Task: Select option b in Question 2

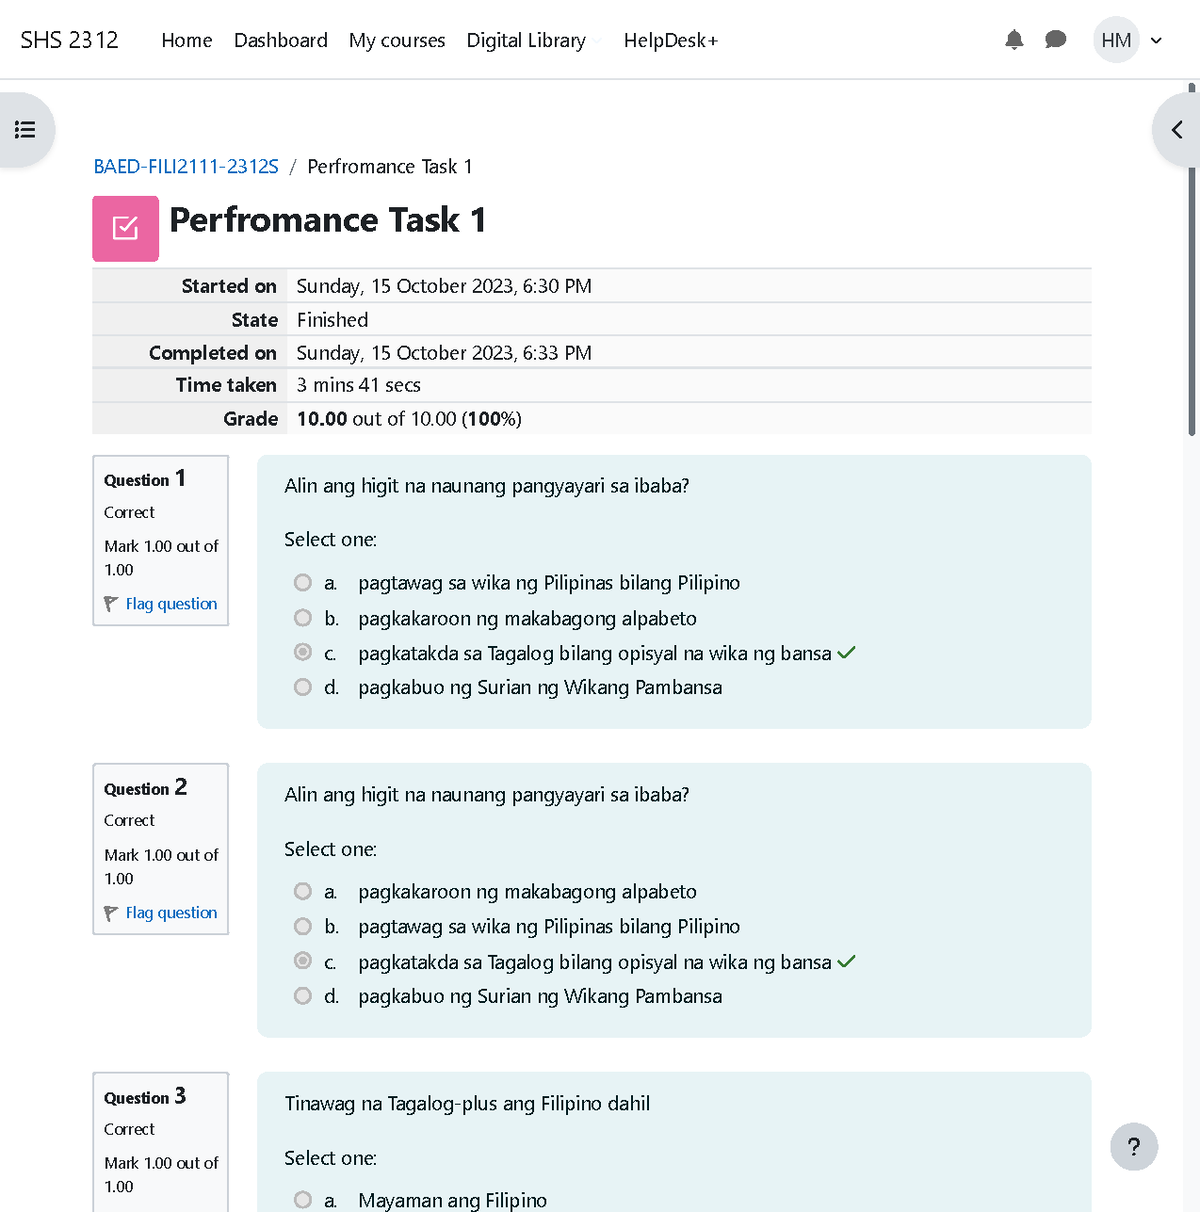Action: pyautogui.click(x=303, y=926)
